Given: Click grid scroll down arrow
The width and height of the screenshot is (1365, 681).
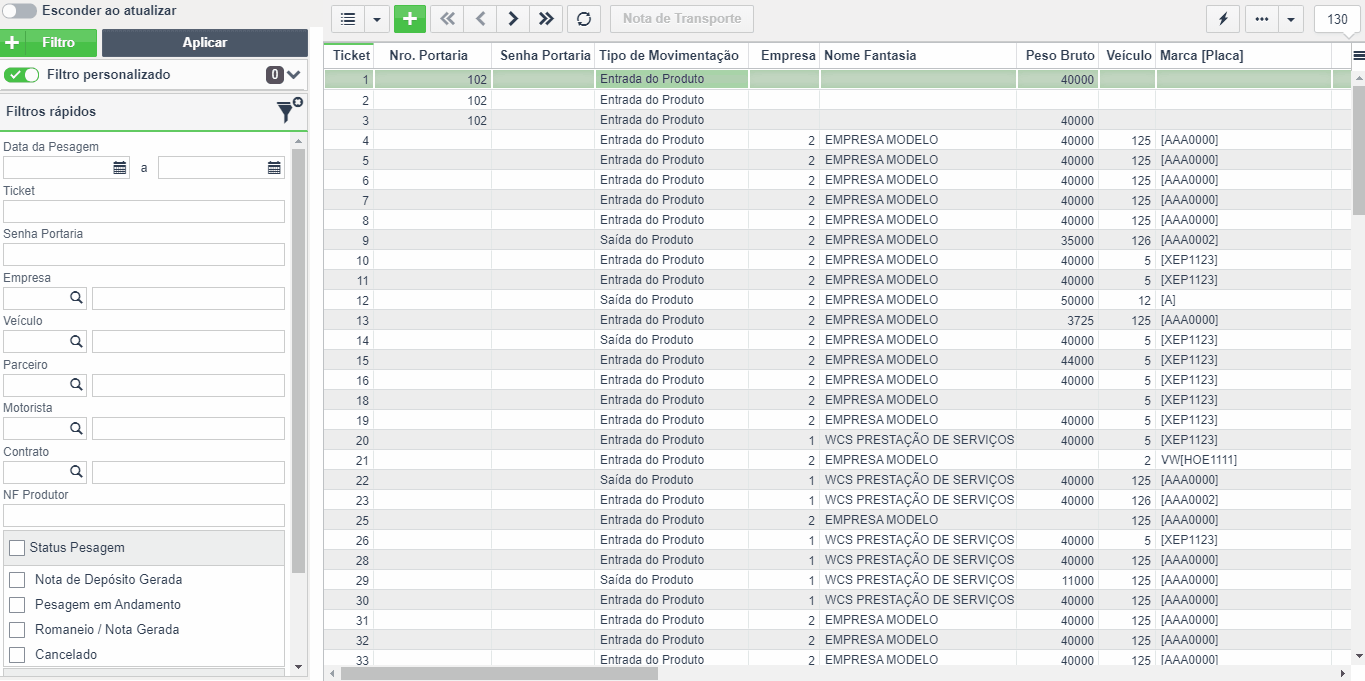Looking at the screenshot, I should [x=1358, y=657].
